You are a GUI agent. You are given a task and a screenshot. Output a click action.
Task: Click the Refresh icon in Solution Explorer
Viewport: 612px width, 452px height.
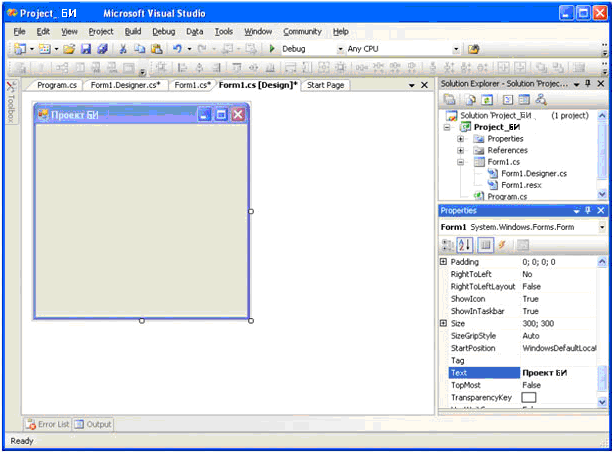[x=487, y=100]
